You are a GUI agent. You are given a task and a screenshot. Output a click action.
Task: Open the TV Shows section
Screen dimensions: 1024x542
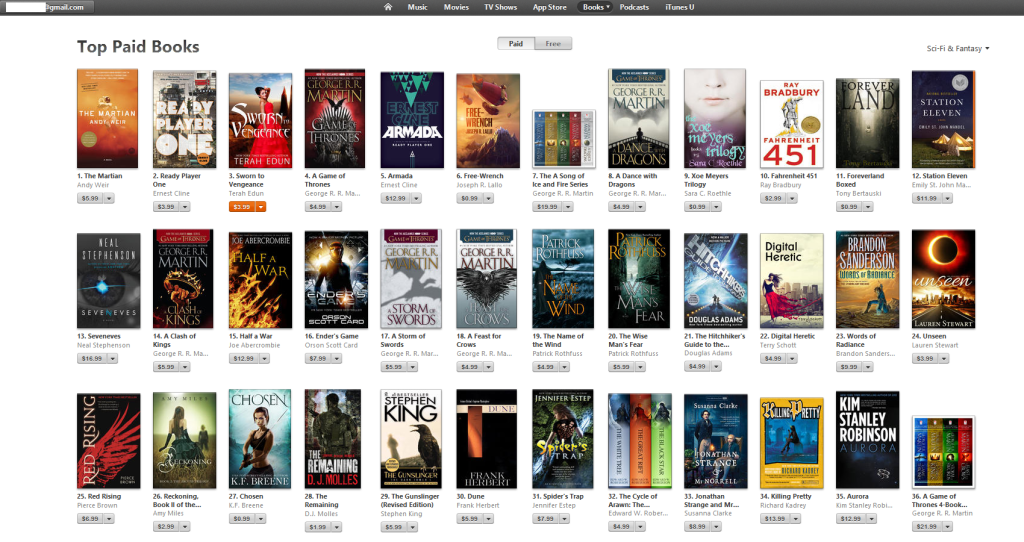(x=500, y=7)
